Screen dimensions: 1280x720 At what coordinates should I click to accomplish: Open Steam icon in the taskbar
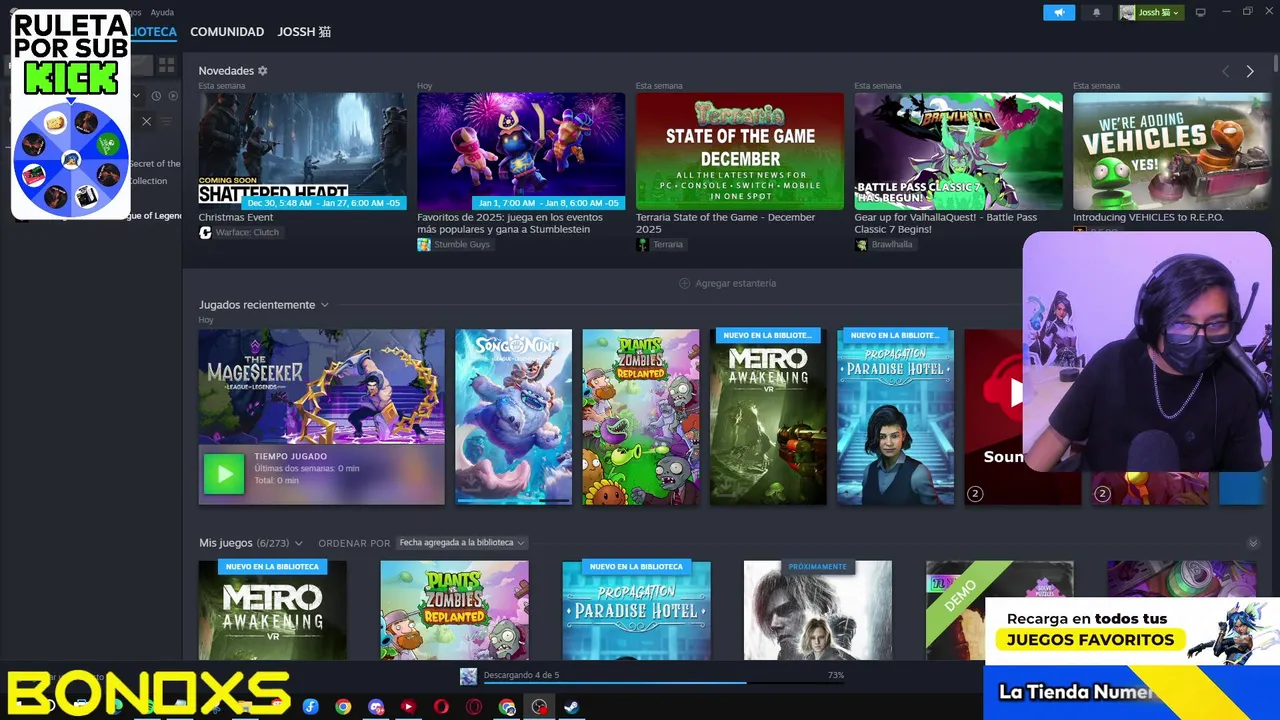pos(571,707)
